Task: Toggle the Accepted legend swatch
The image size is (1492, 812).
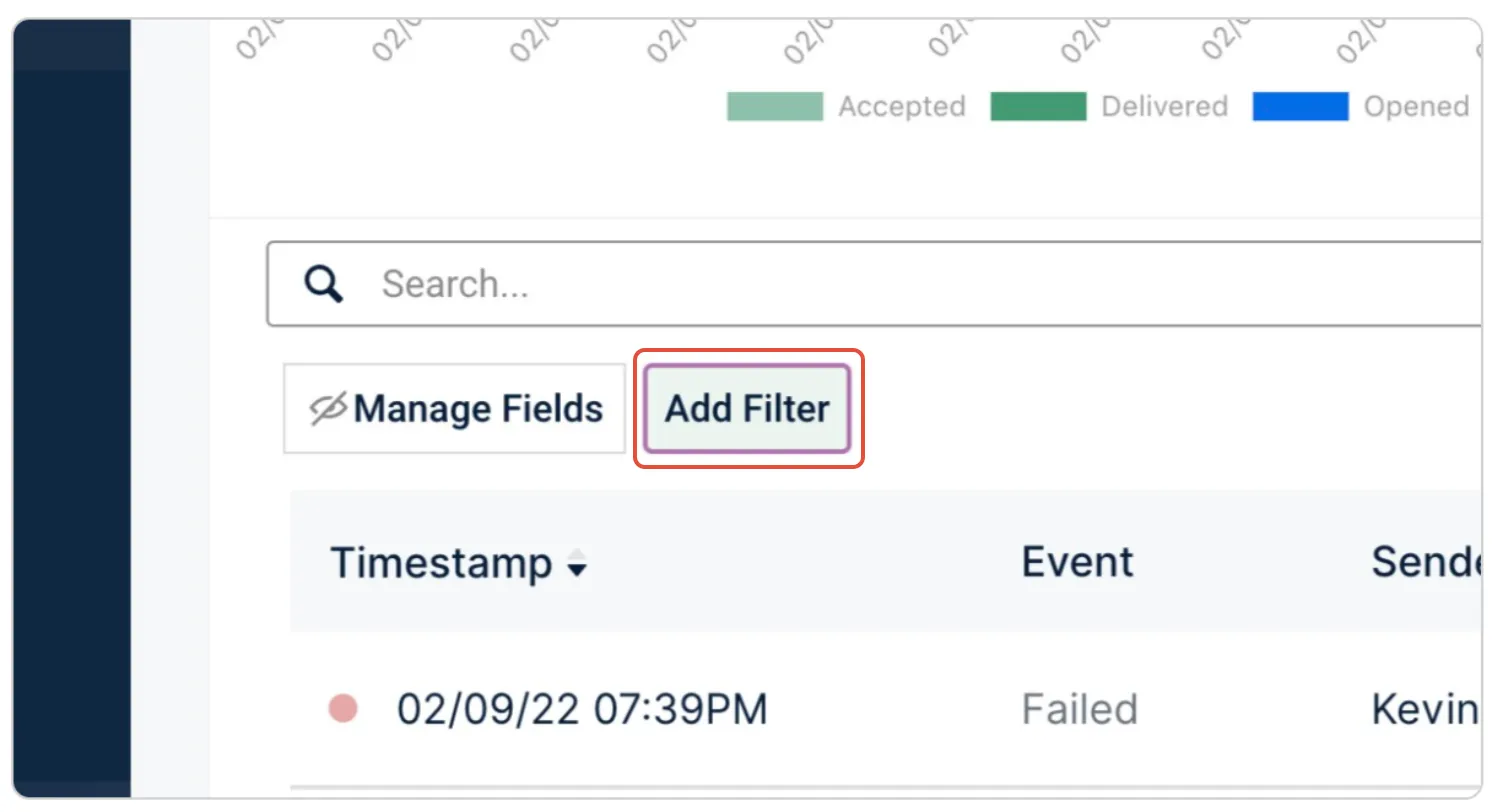Action: point(775,107)
